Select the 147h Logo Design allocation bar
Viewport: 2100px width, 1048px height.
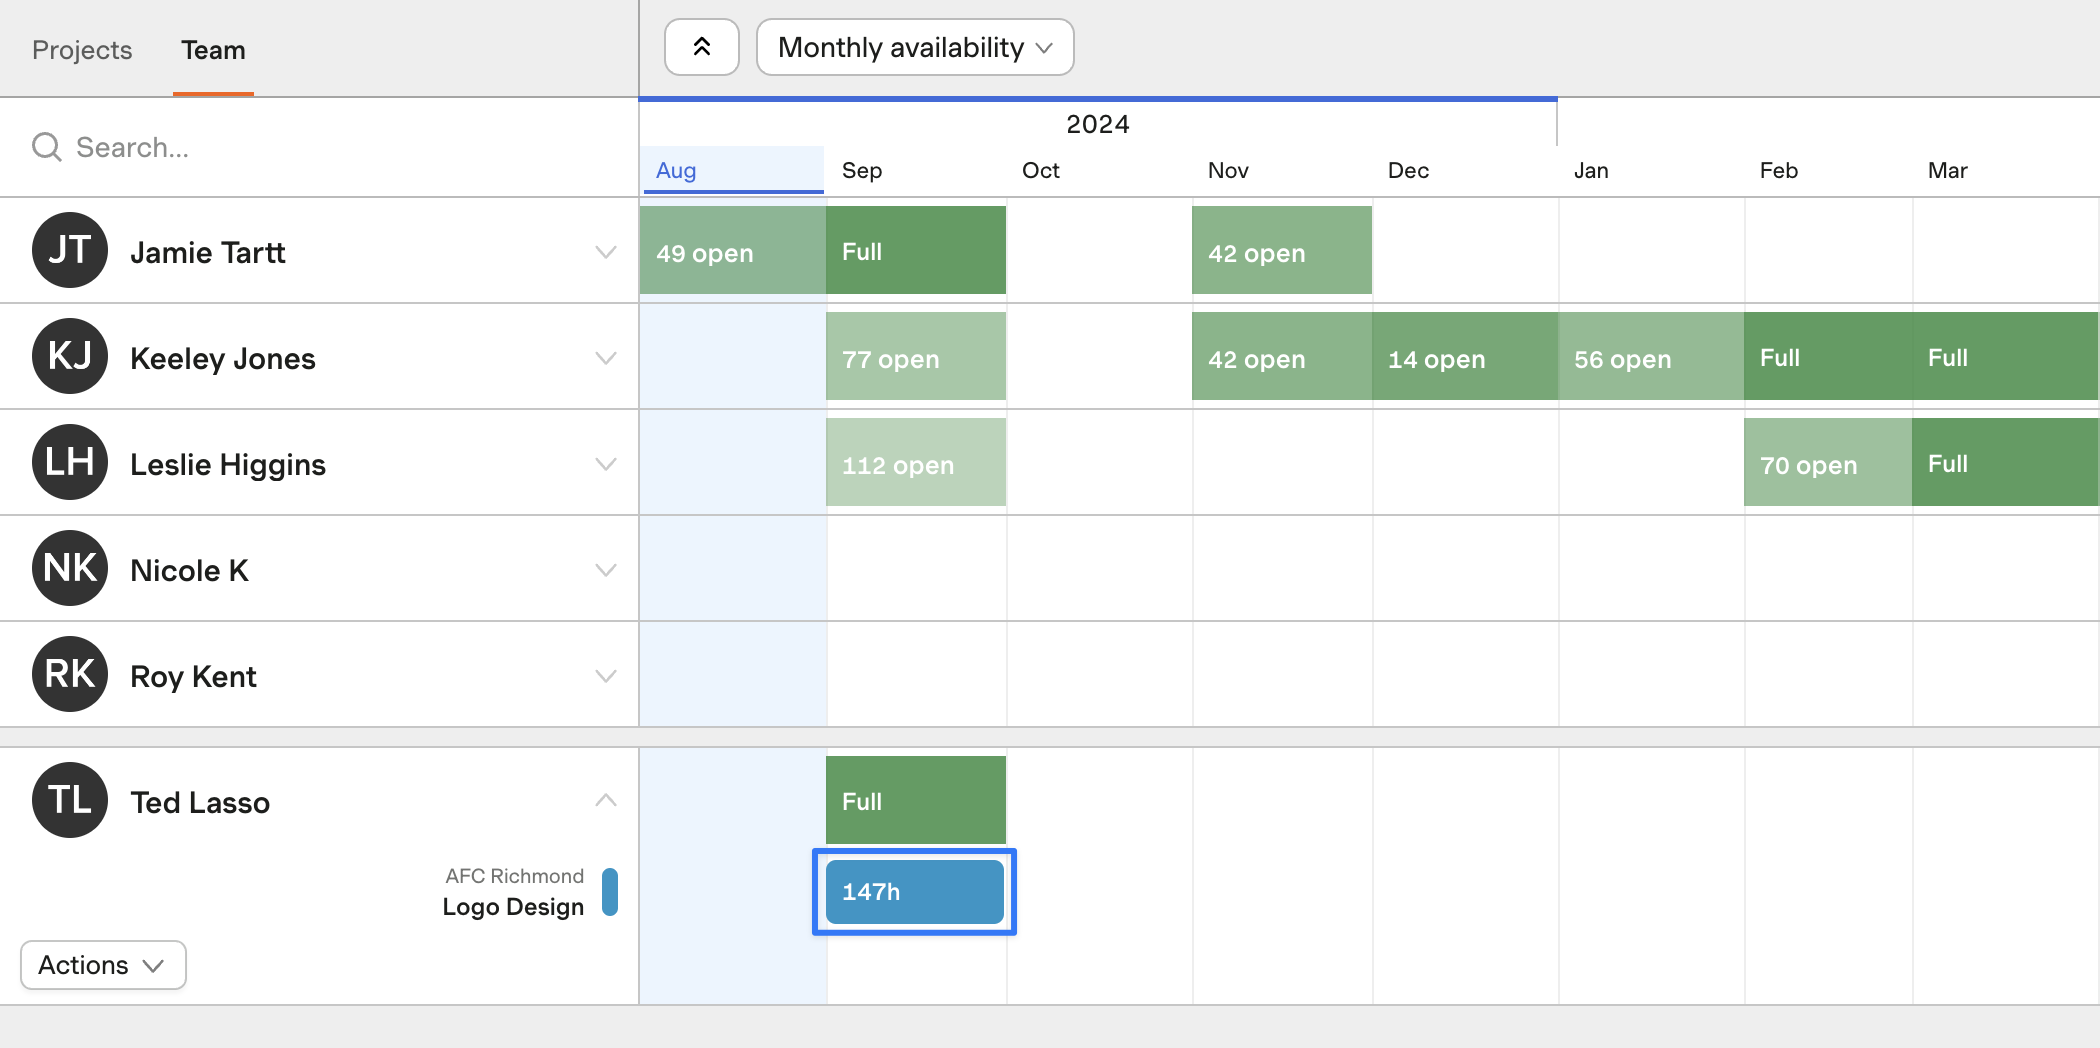[x=915, y=892]
